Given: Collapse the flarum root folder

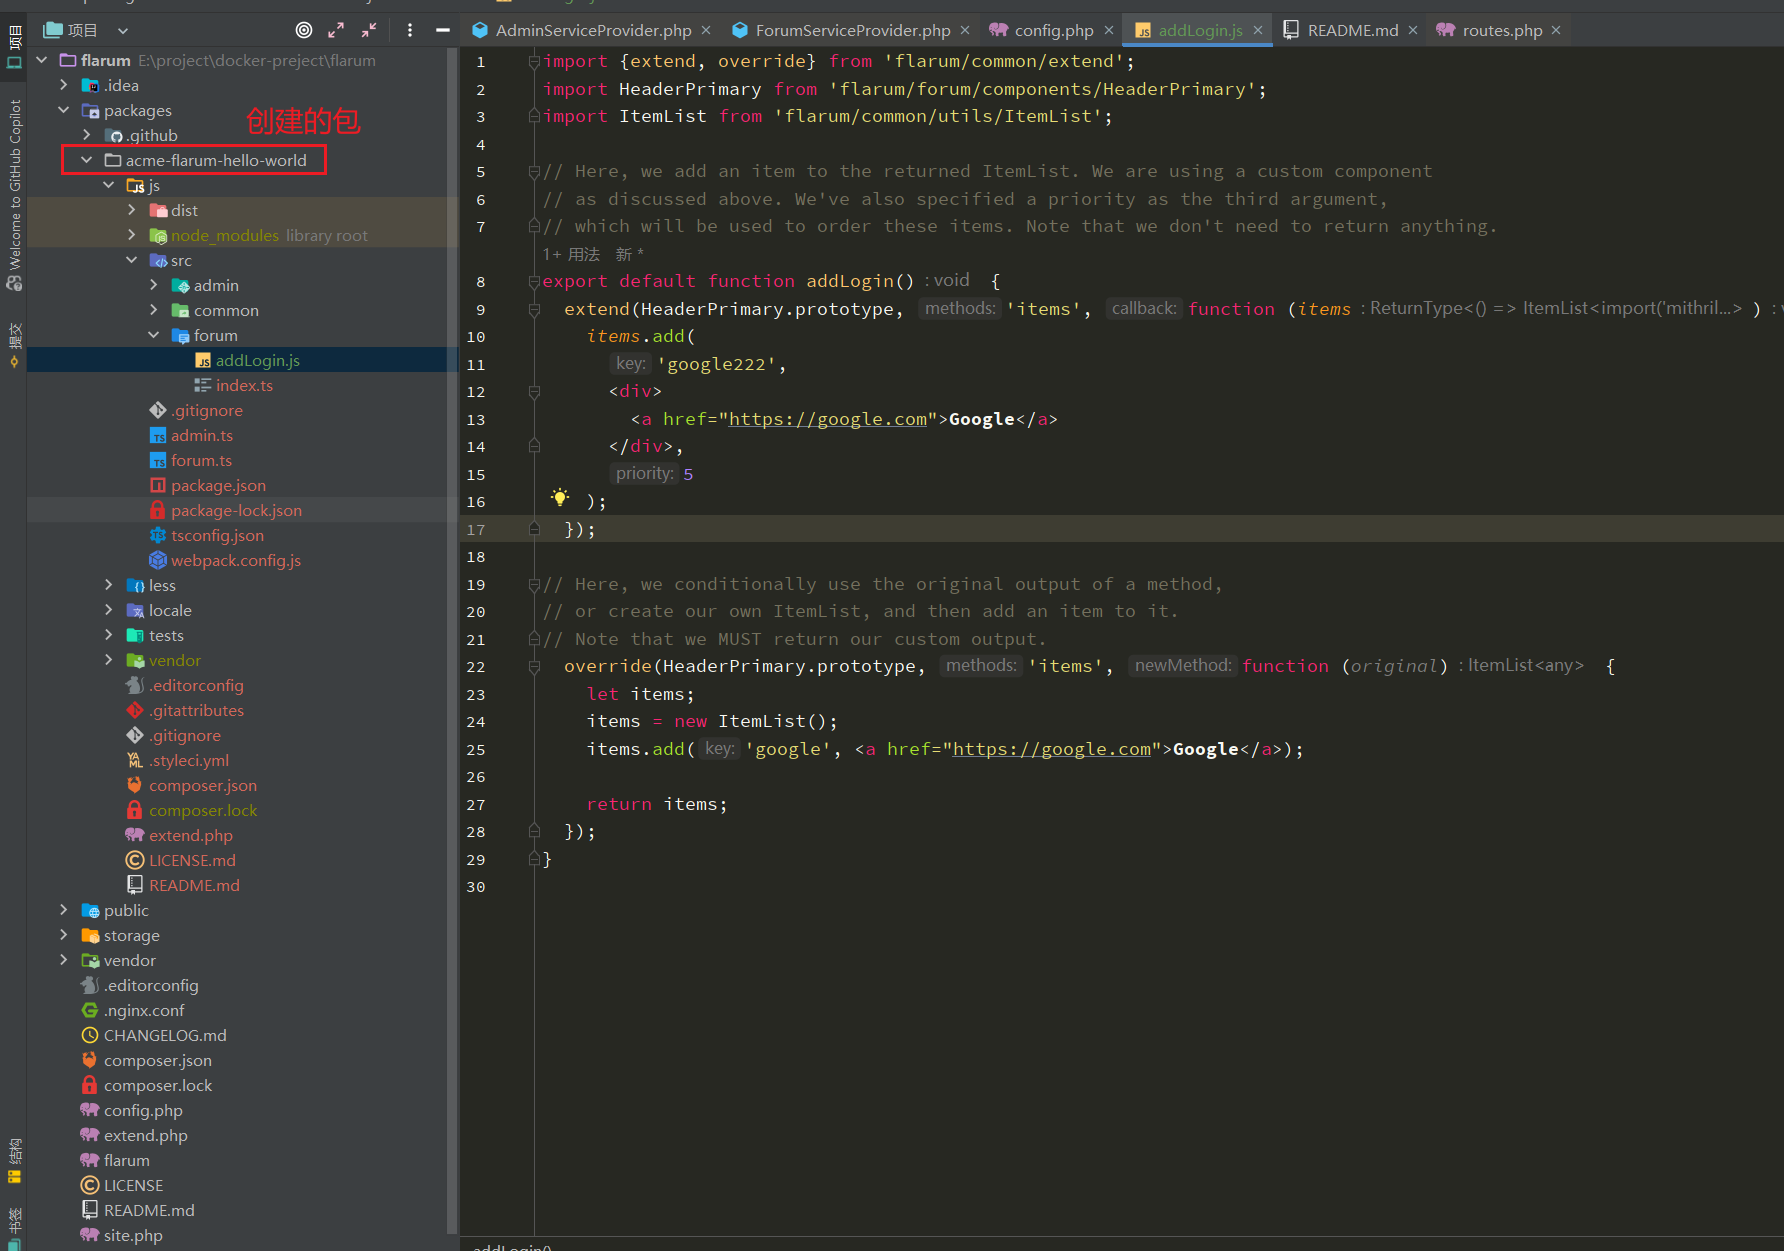Looking at the screenshot, I should pos(42,60).
